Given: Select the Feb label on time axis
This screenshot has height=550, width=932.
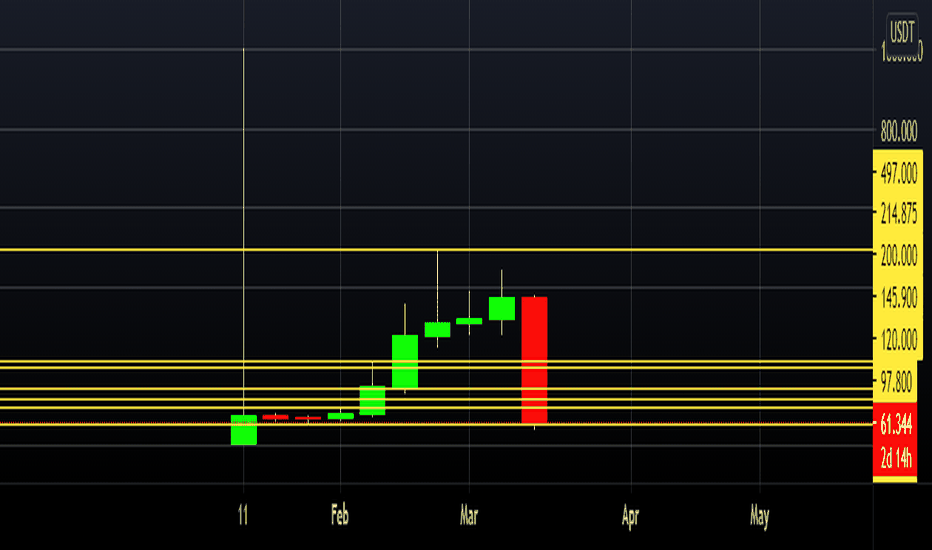Looking at the screenshot, I should point(340,515).
